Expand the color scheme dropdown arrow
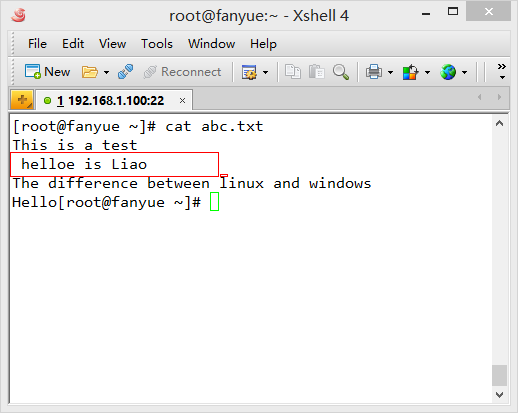Viewport: 518px width, 413px height. [427, 72]
